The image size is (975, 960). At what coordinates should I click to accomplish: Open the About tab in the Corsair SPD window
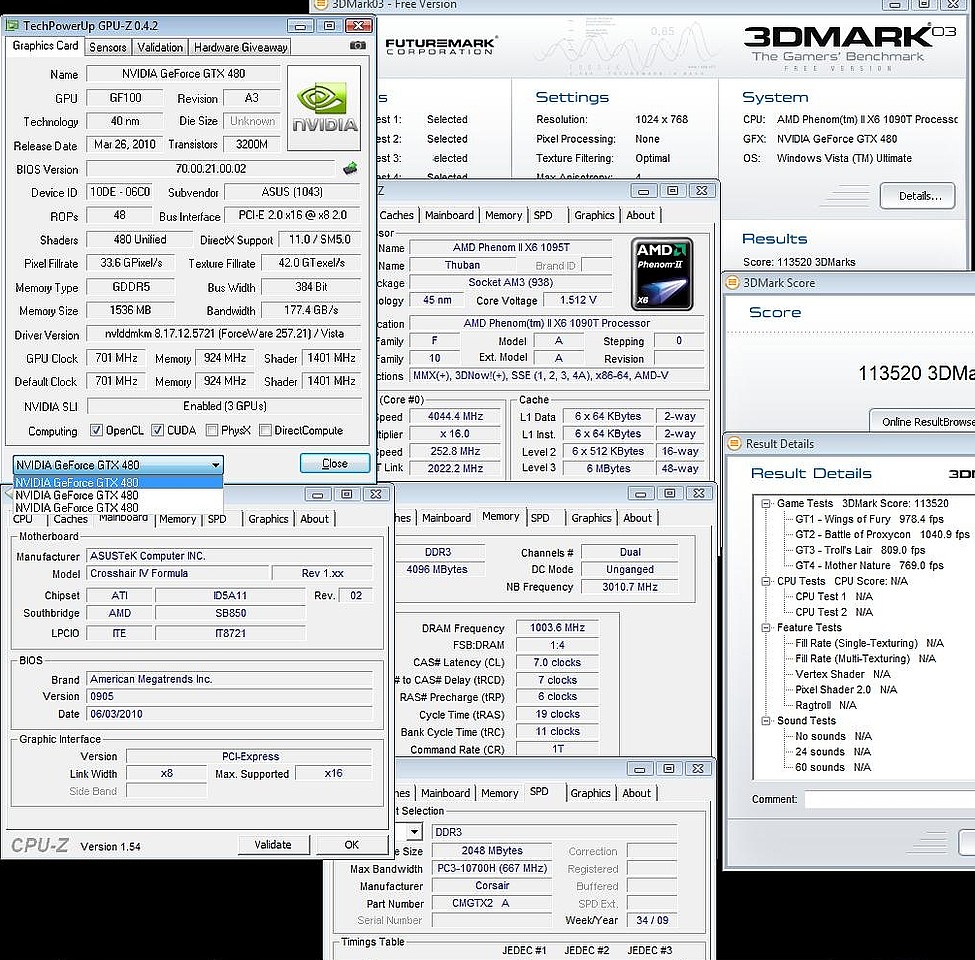(636, 793)
